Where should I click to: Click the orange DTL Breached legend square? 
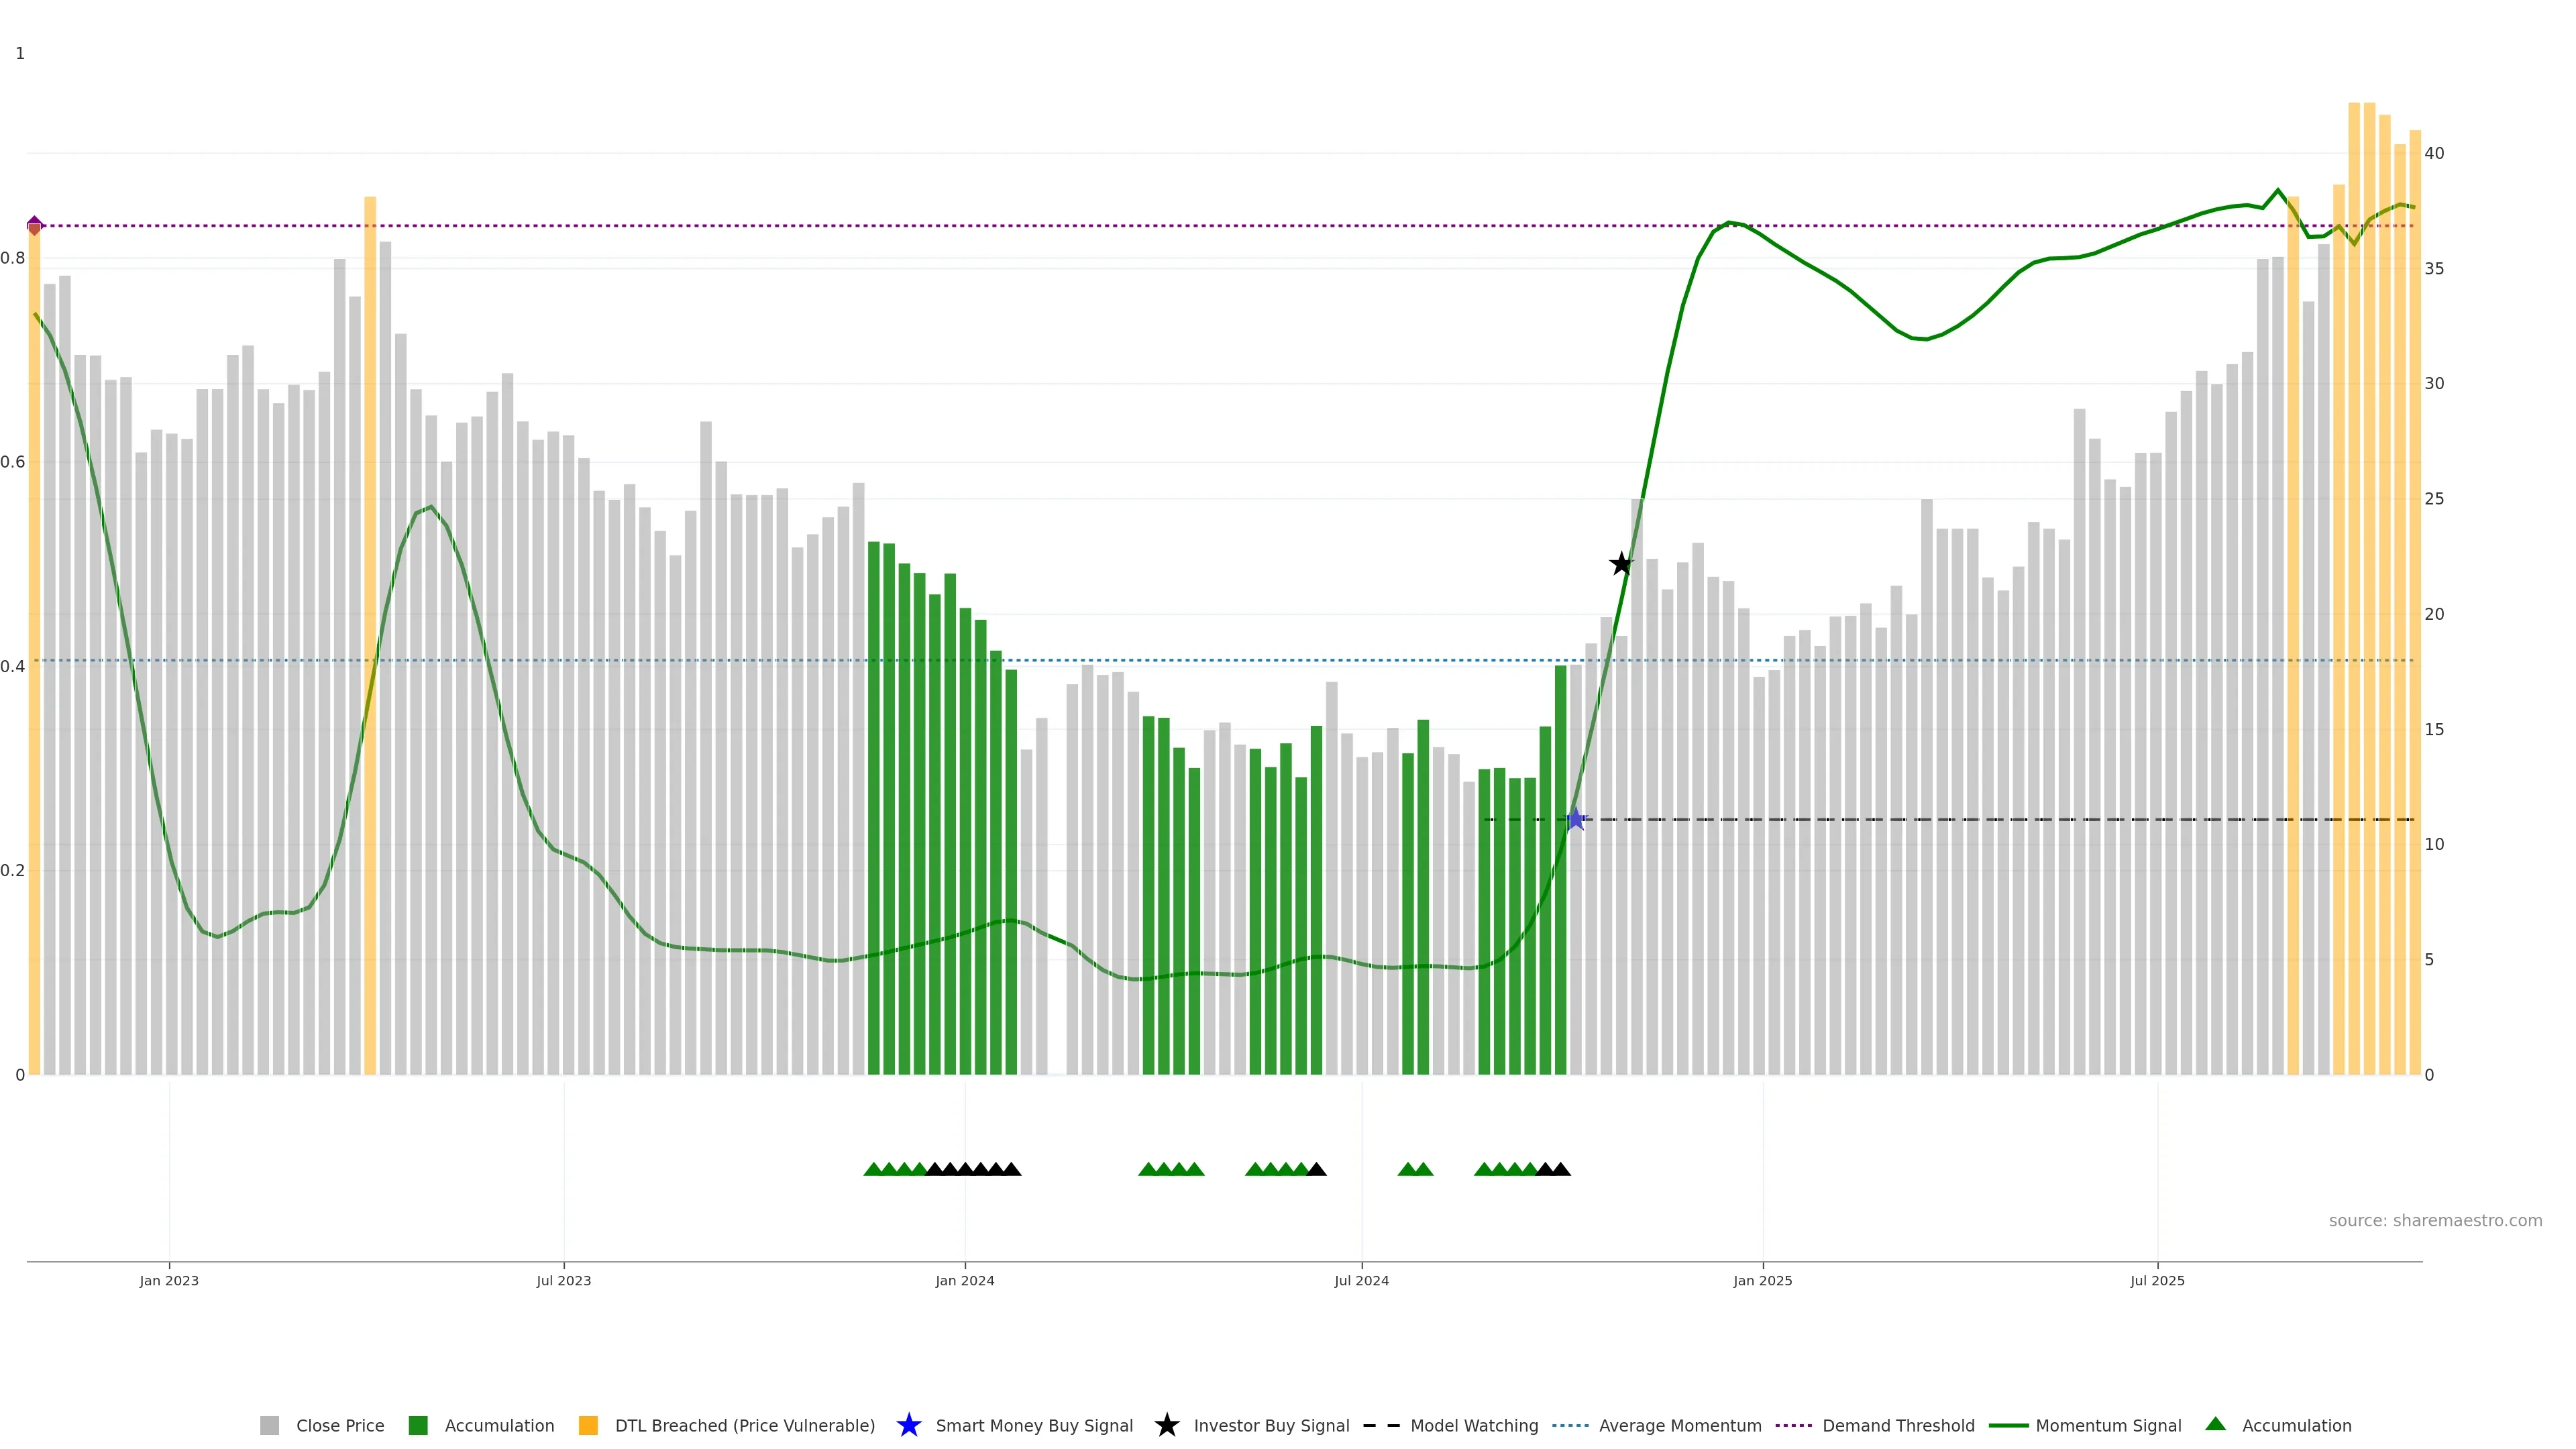[588, 1425]
